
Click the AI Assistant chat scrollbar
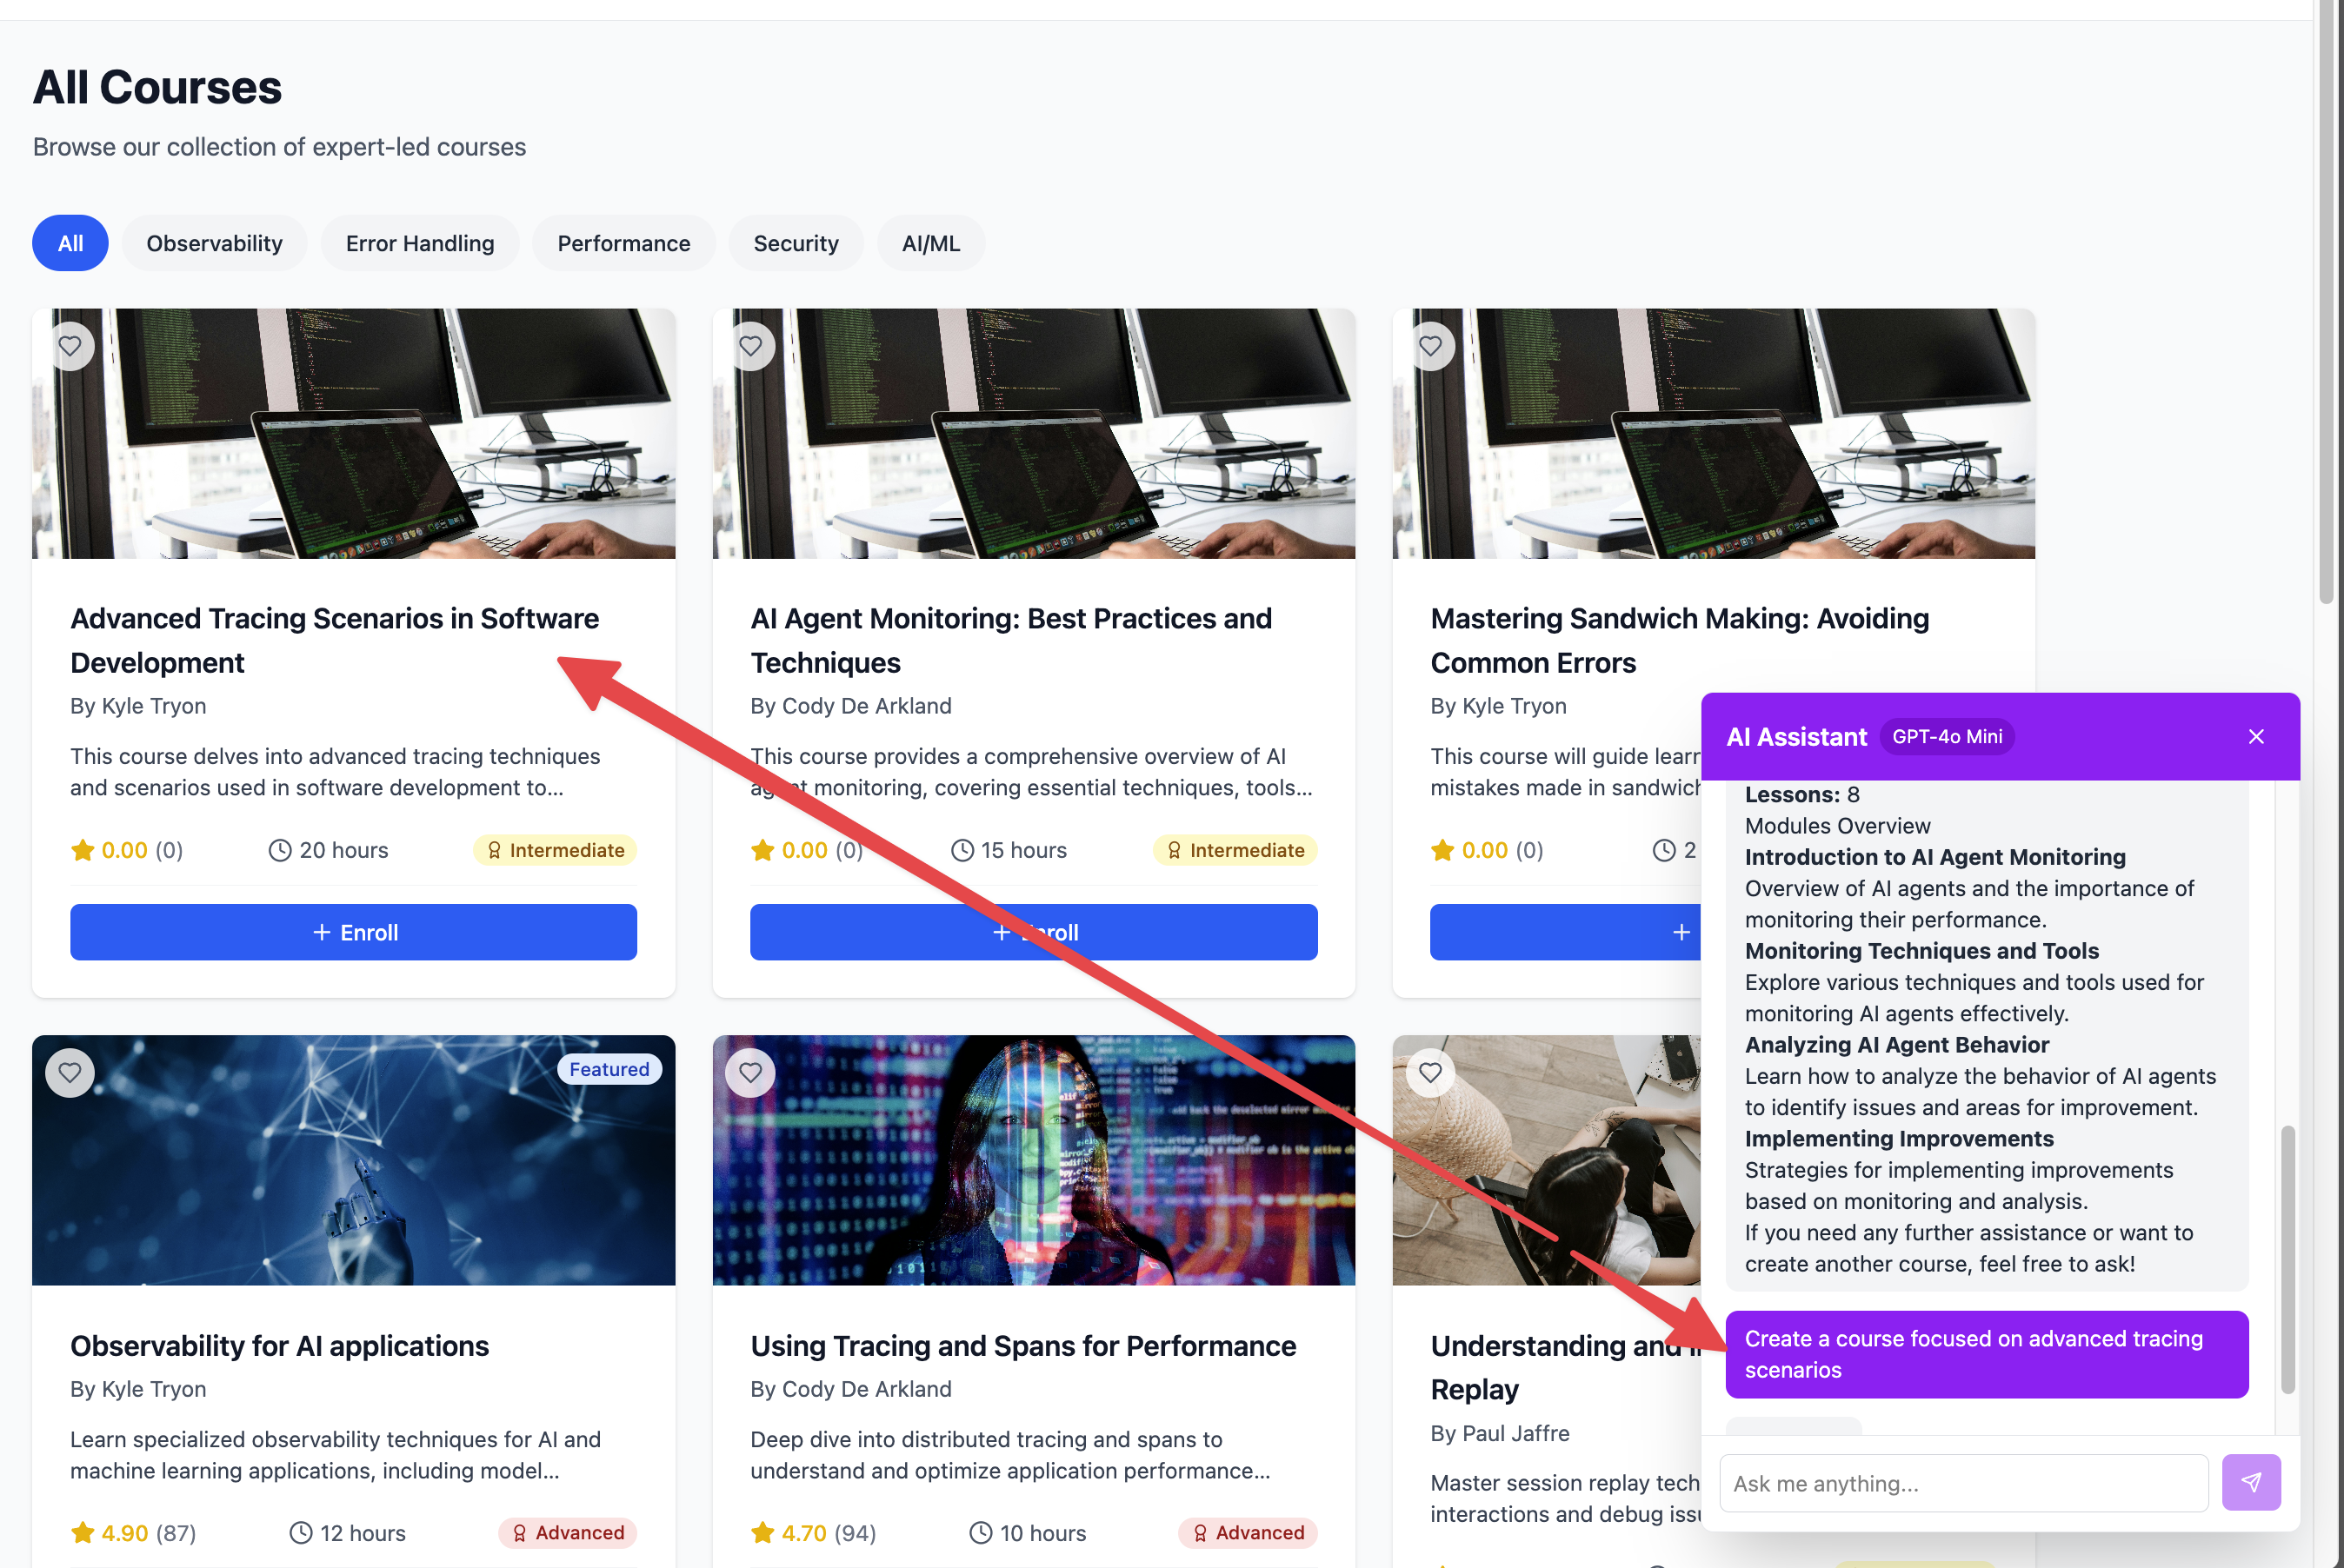[x=2287, y=1260]
